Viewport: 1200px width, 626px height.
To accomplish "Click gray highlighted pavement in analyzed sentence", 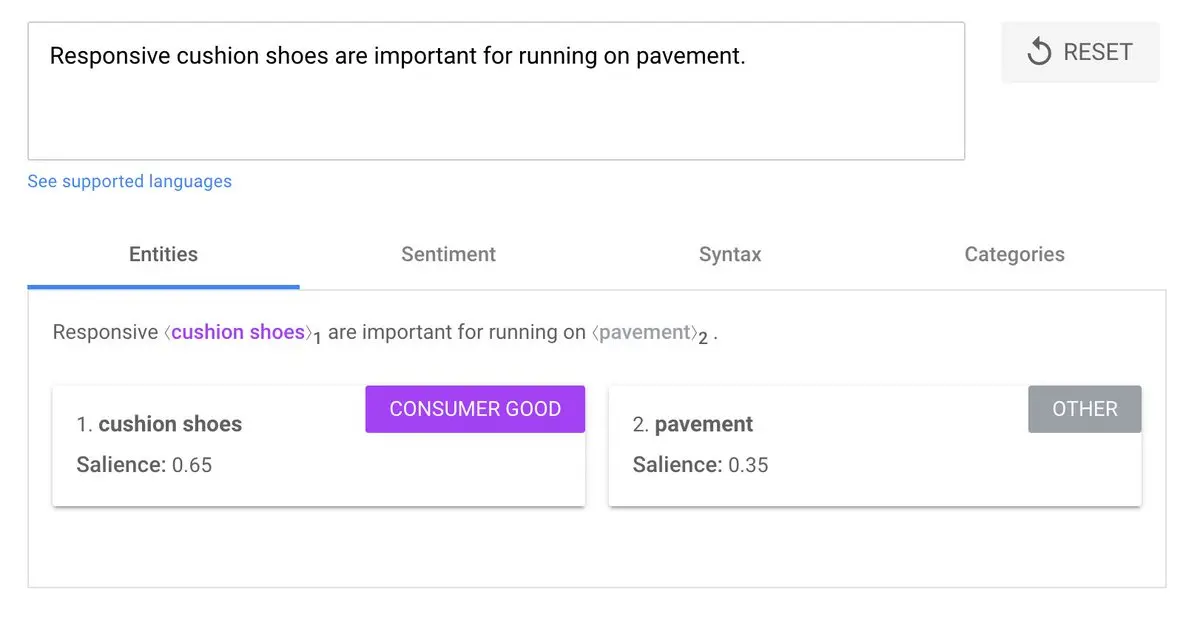I will coord(645,332).
